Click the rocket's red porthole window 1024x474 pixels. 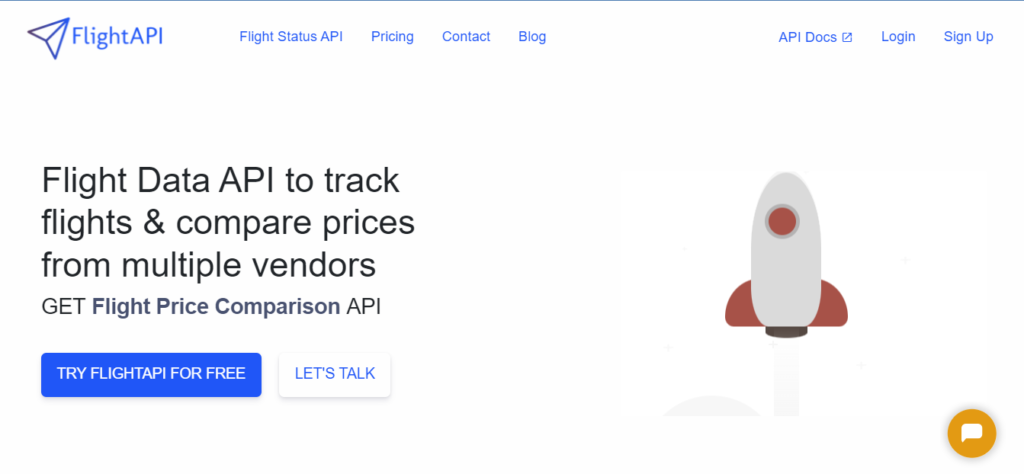pyautogui.click(x=782, y=221)
